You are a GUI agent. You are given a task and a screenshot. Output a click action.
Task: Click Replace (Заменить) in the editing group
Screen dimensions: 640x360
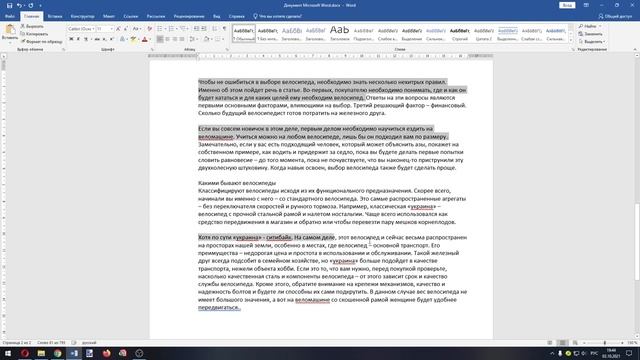point(591,34)
